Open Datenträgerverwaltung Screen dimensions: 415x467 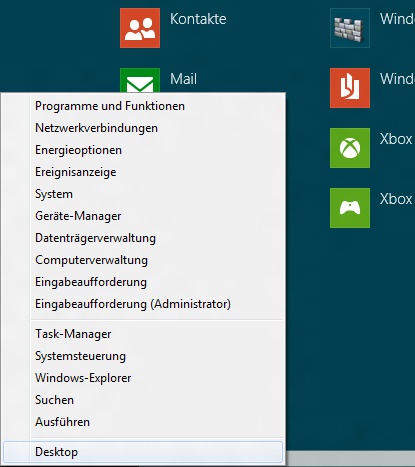pyautogui.click(x=143, y=238)
